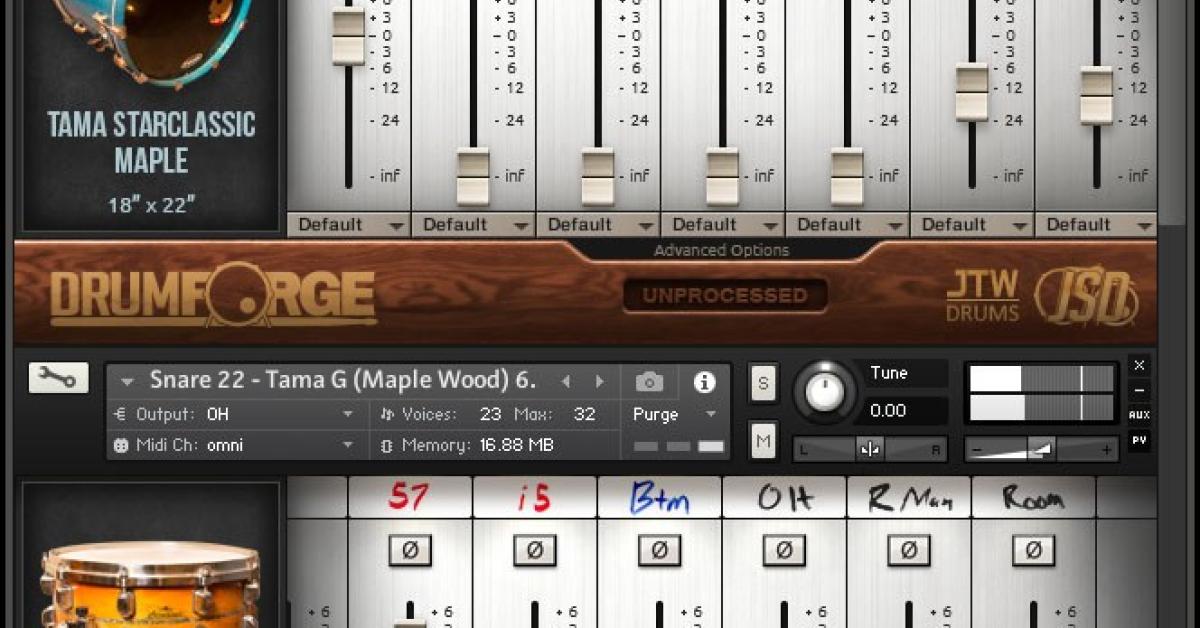Solo the Snare 22 instrument
This screenshot has width=1200, height=628.
pos(764,383)
